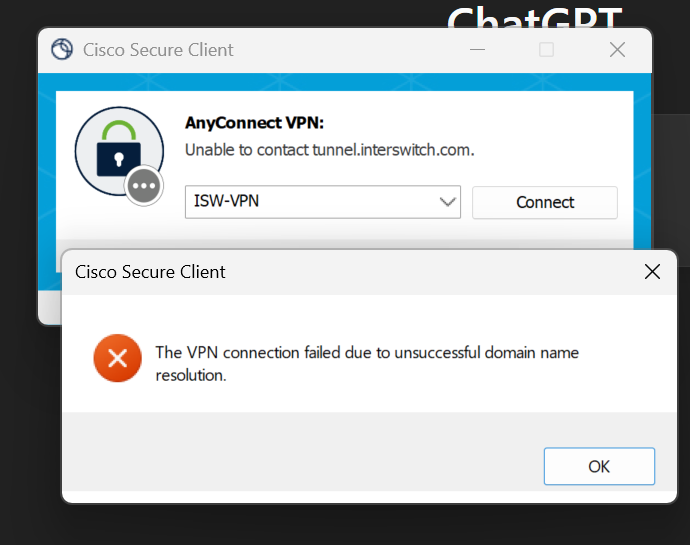Click the main window's Cisco Secure Client title
The width and height of the screenshot is (690, 545).
pos(158,50)
